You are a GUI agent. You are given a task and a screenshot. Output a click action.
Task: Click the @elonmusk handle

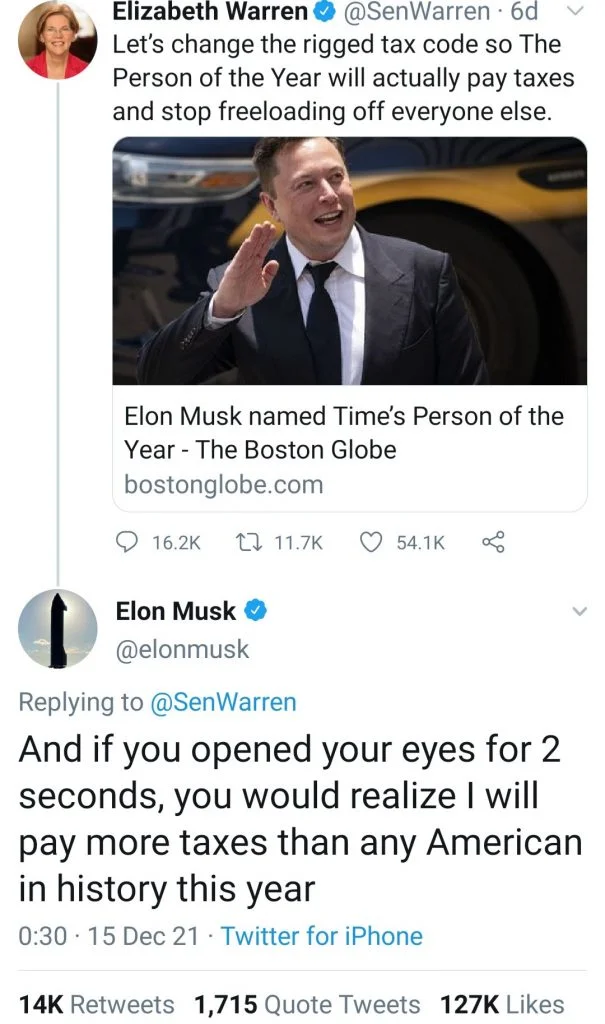[x=182, y=650]
